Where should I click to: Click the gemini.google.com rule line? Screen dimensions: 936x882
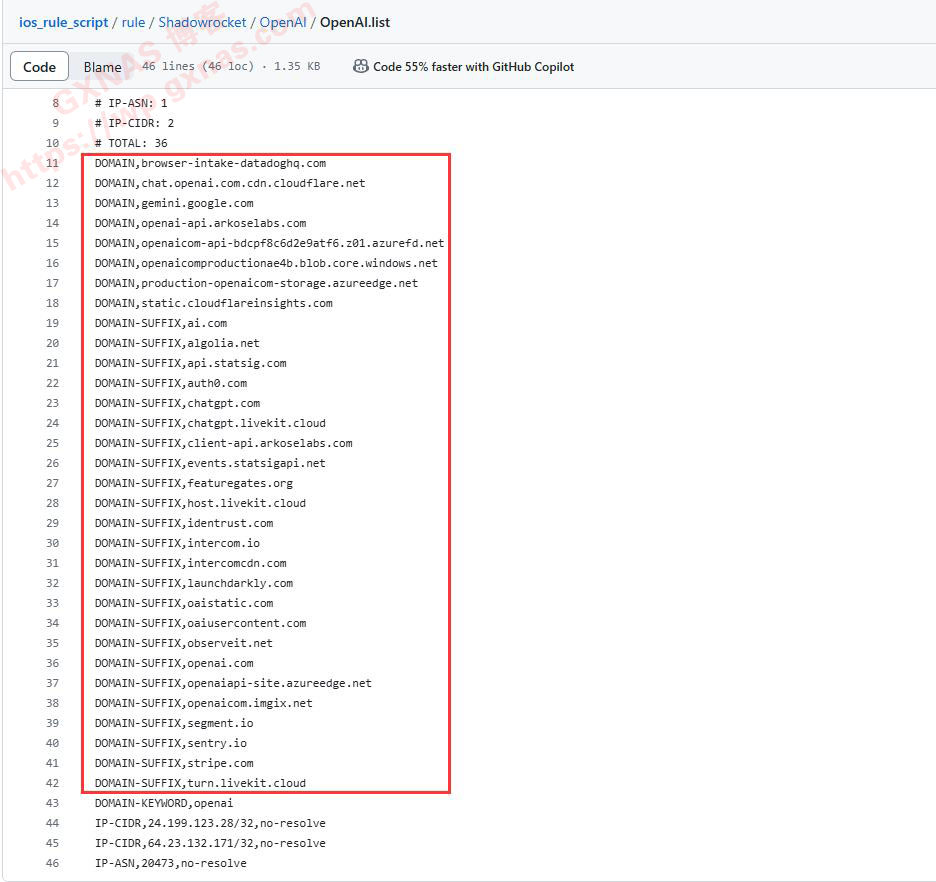(174, 203)
